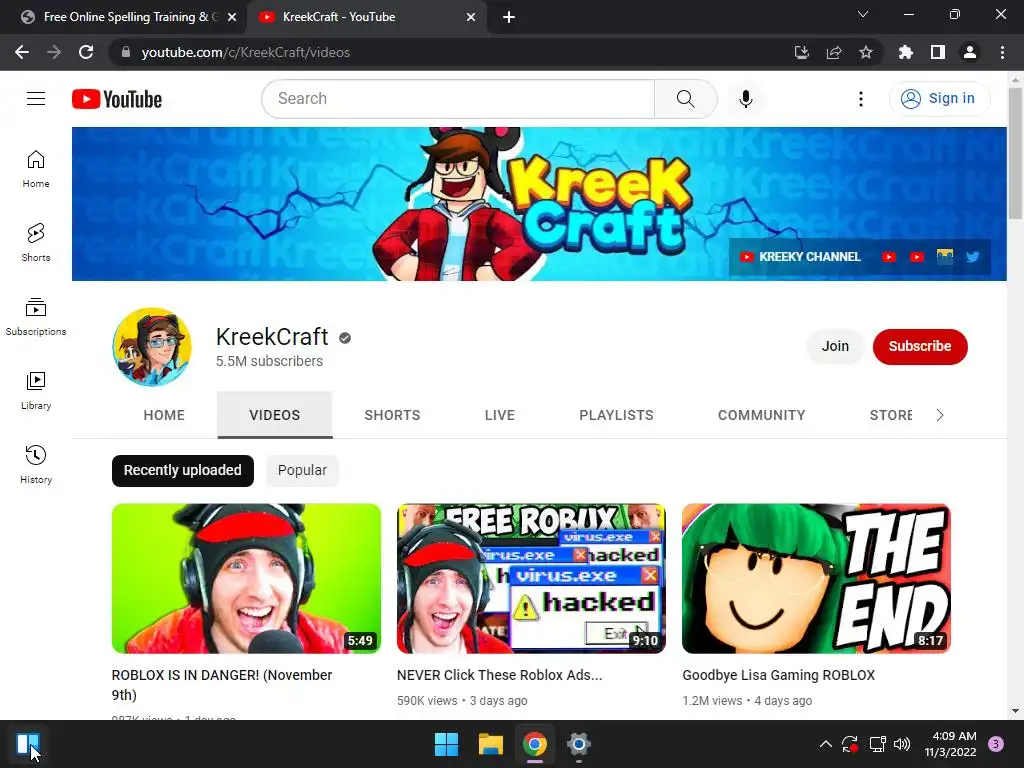This screenshot has height=768, width=1024.
Task: View site lock information icon
Action: coord(126,52)
